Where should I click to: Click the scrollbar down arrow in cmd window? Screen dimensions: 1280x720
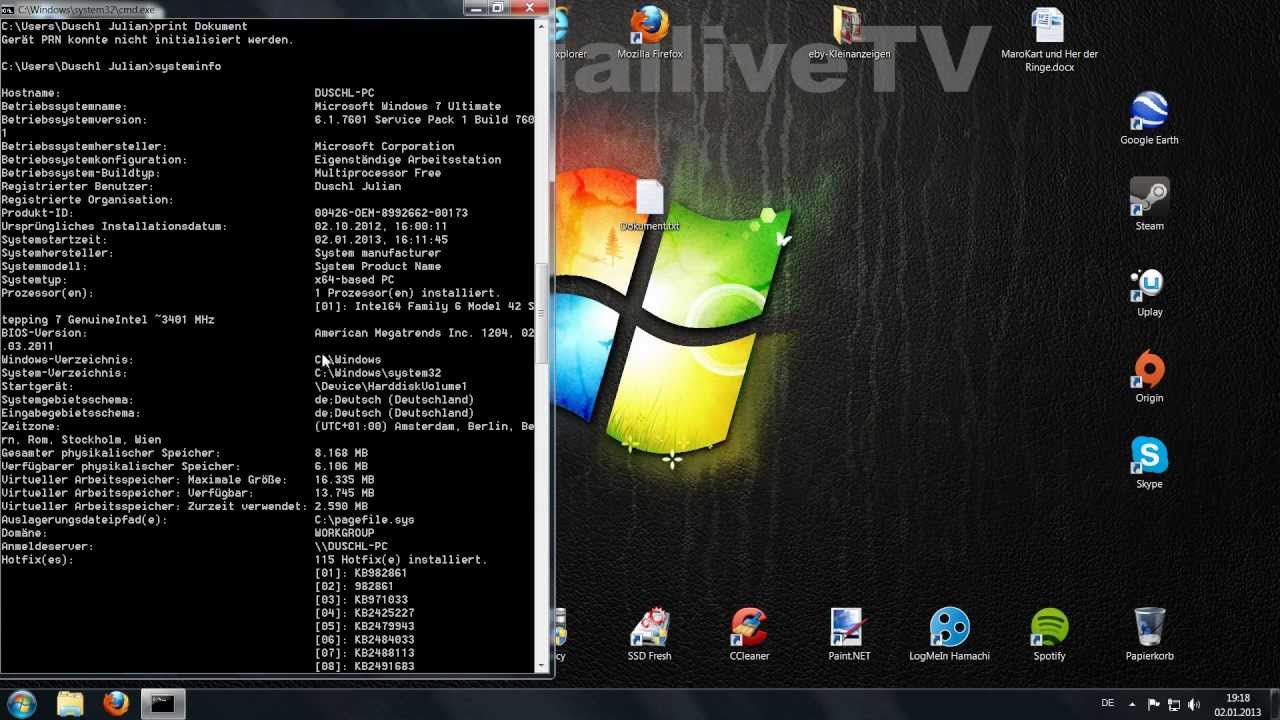543,665
